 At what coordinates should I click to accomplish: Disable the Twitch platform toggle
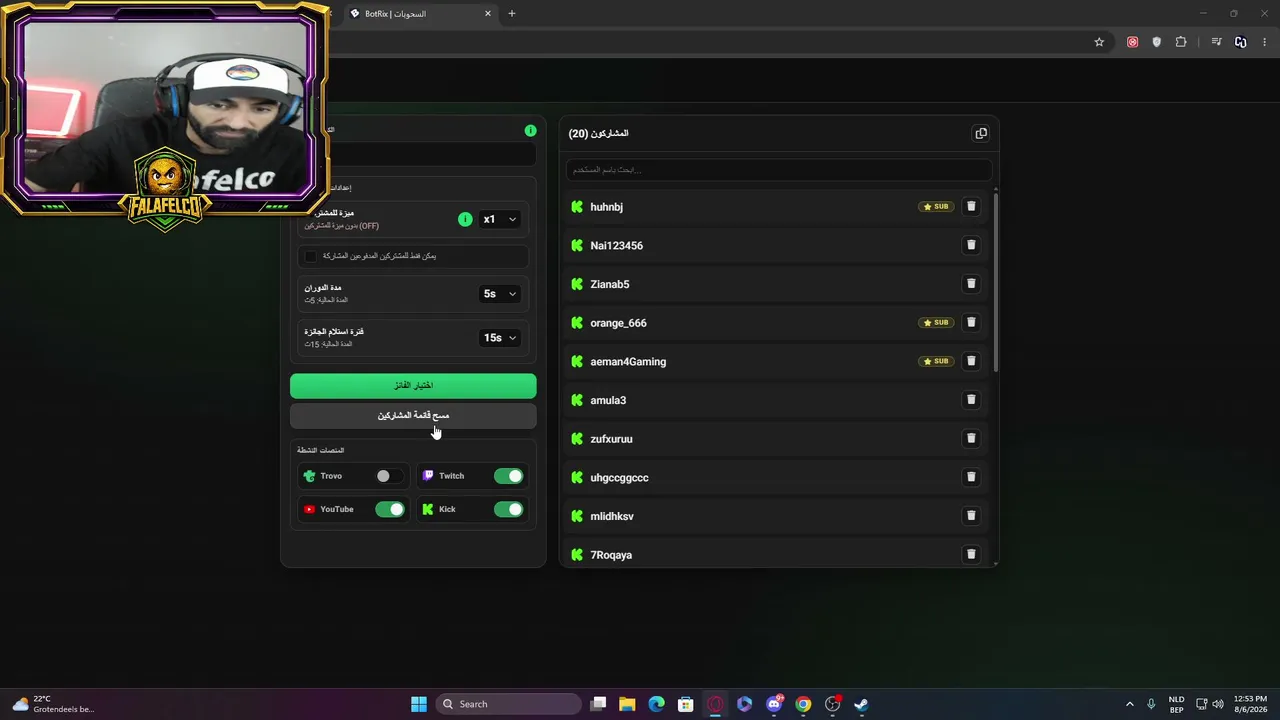508,476
